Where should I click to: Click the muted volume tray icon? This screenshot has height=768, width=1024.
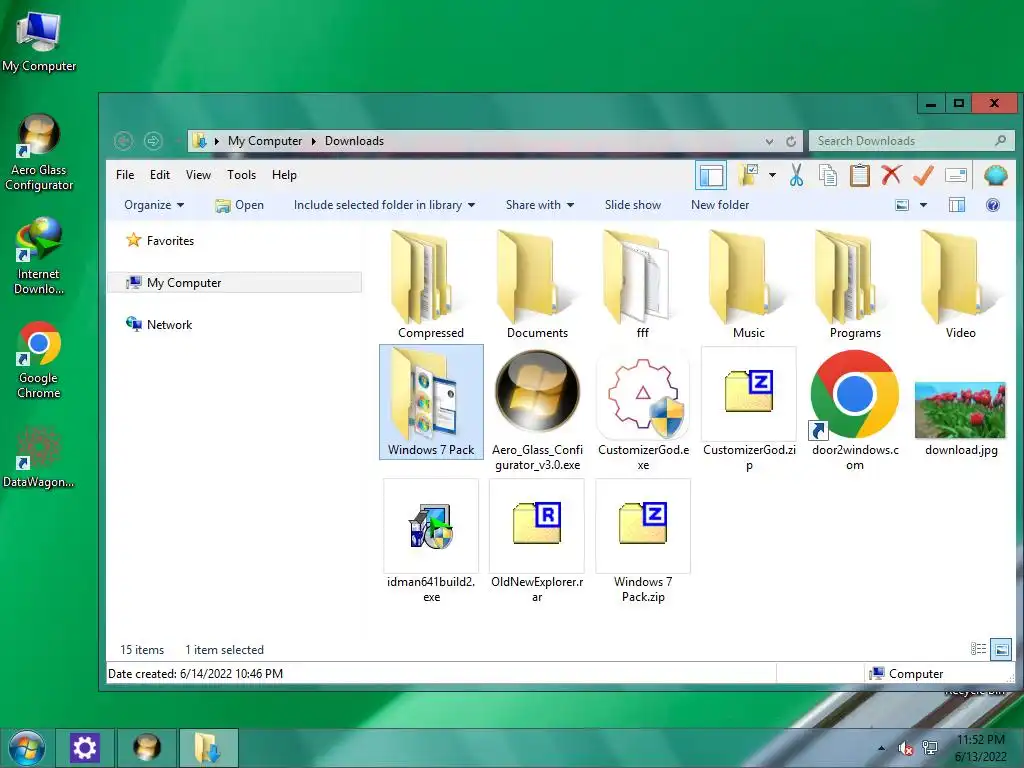[905, 748]
